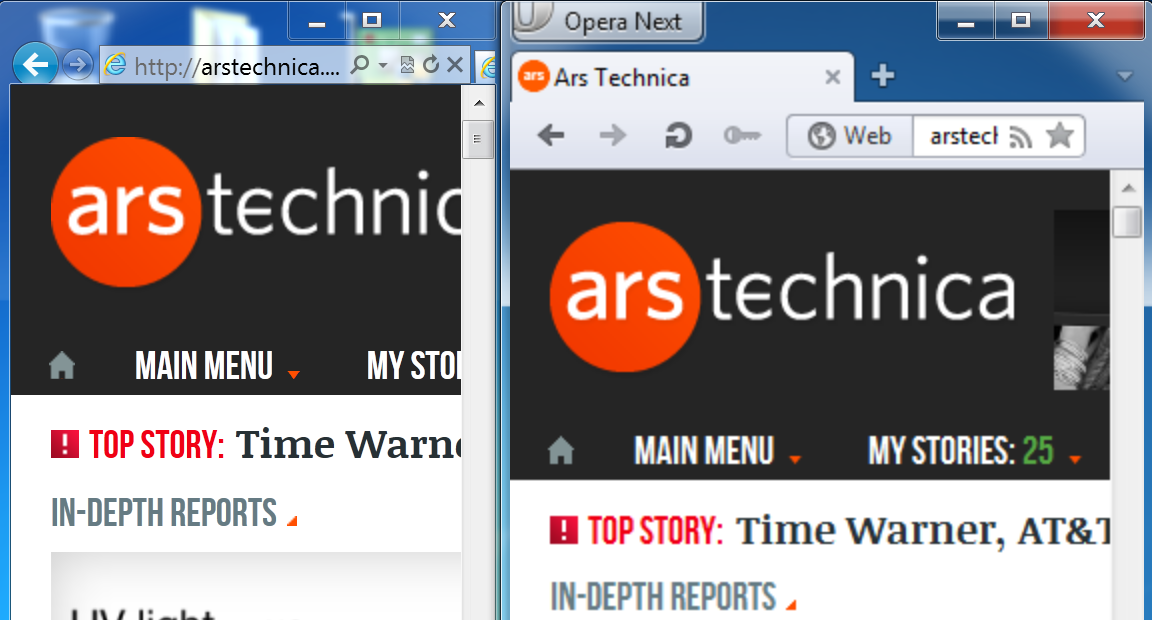Open the Opera Next menu
Image resolution: width=1152 pixels, height=620 pixels.
click(607, 20)
